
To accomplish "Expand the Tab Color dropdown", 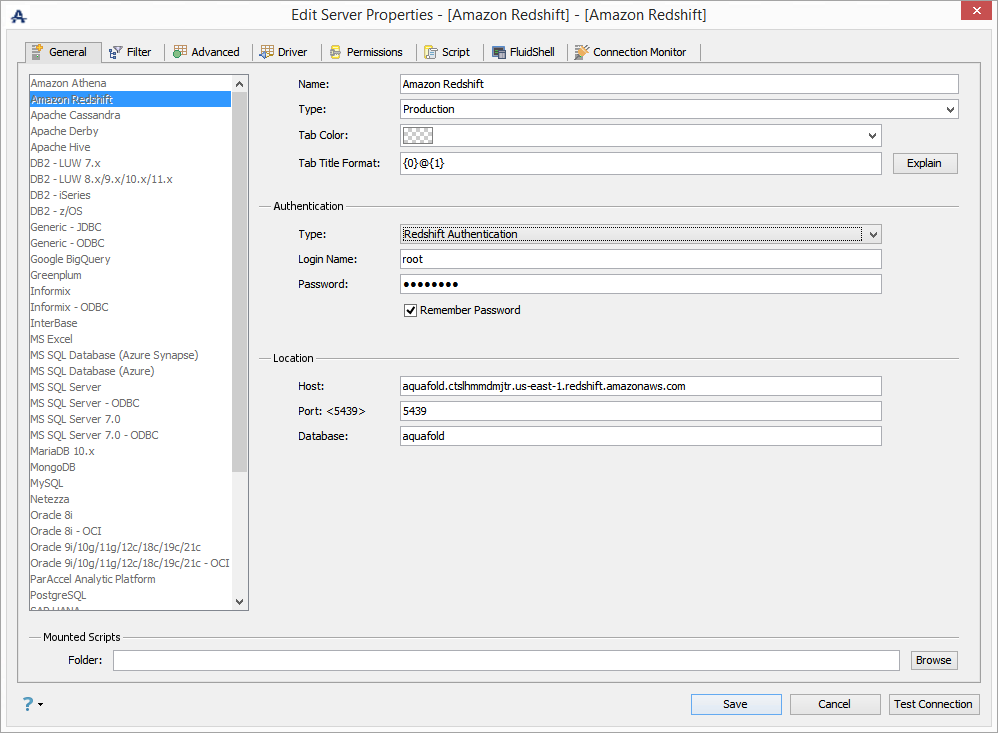I will coord(872,135).
